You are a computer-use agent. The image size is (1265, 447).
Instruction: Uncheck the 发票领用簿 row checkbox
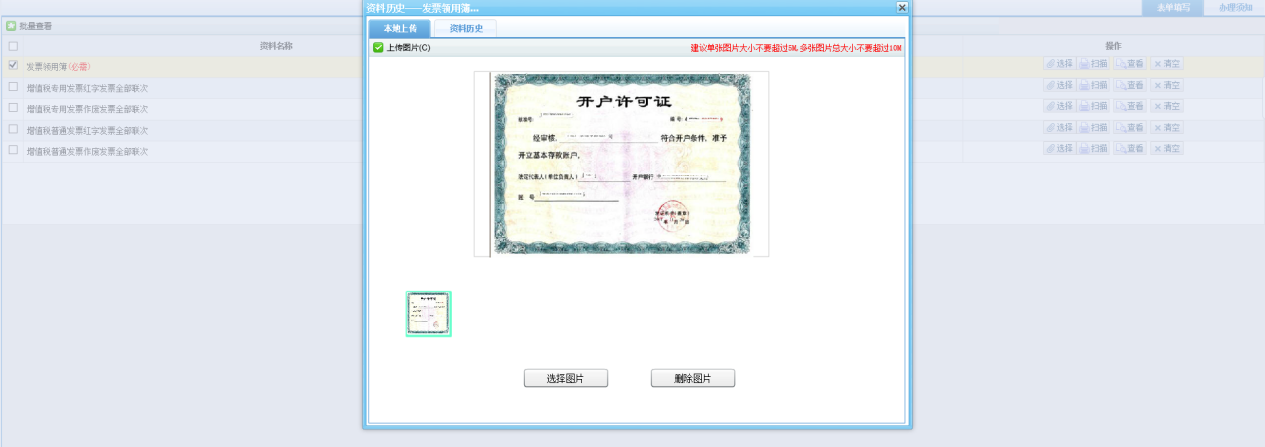click(x=13, y=65)
